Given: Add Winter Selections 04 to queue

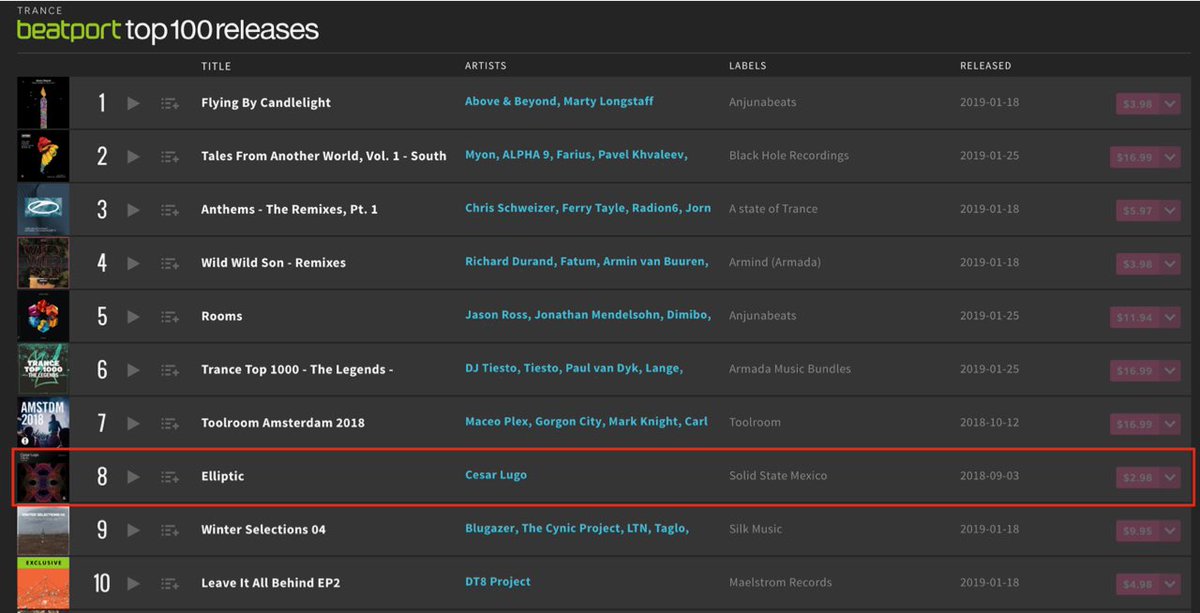Looking at the screenshot, I should tap(170, 529).
